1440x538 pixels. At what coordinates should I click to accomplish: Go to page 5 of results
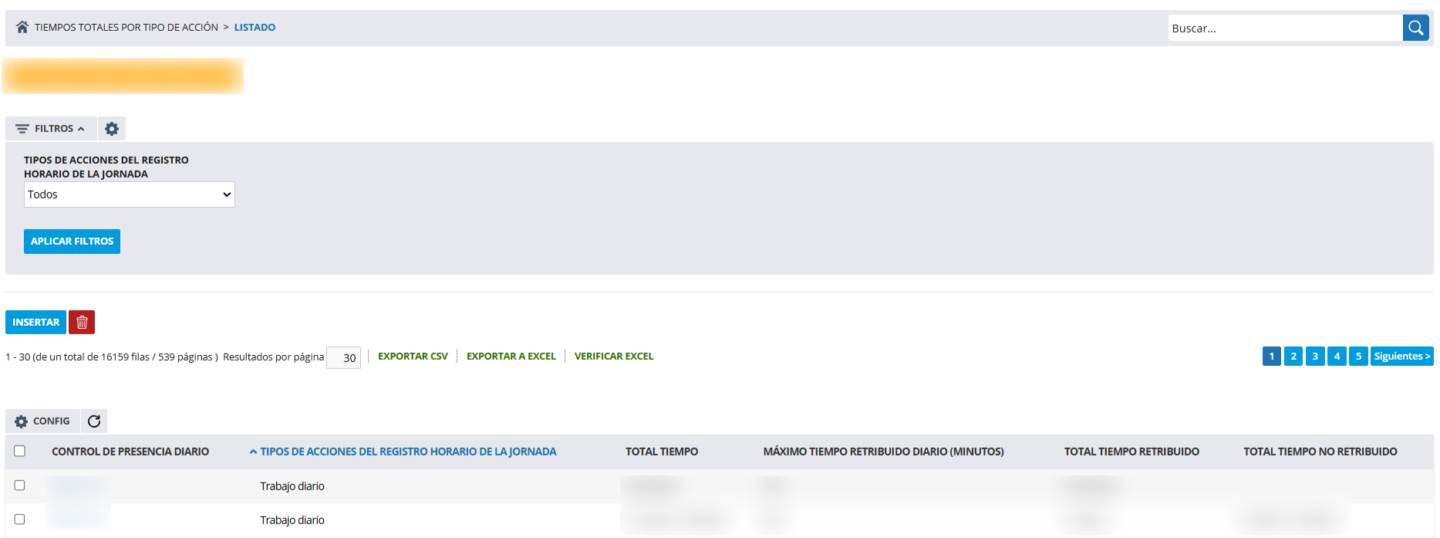tap(1358, 356)
